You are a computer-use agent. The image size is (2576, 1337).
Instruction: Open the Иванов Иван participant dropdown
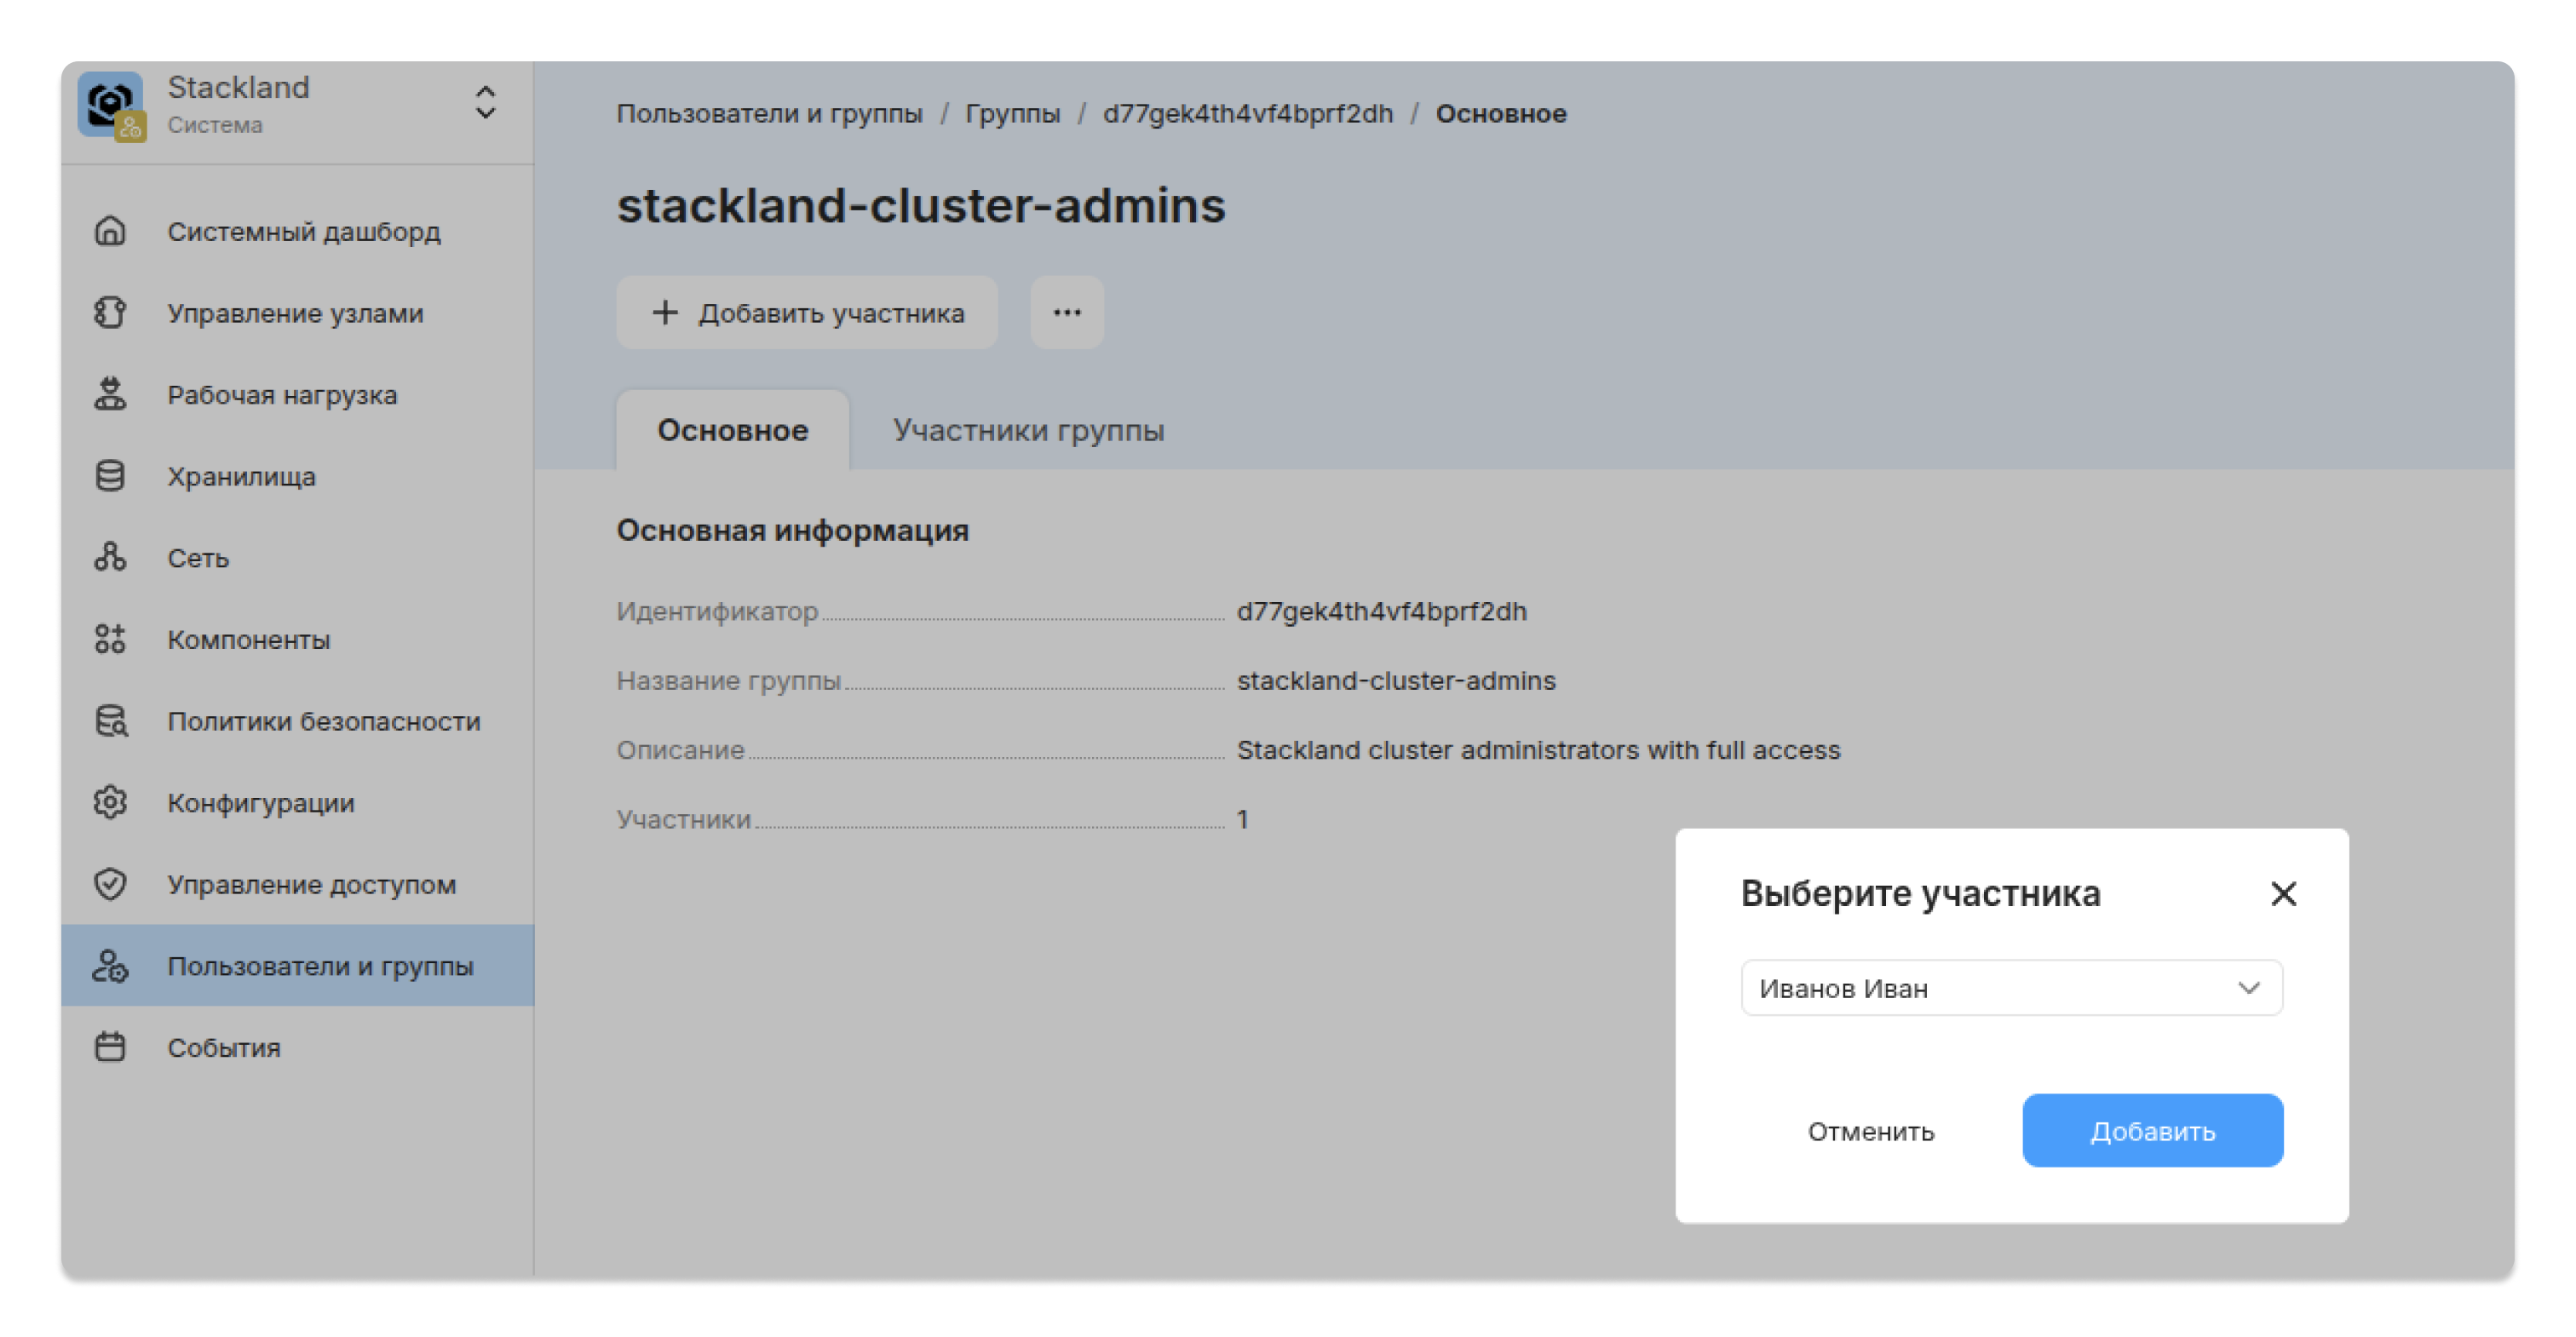(2011, 988)
